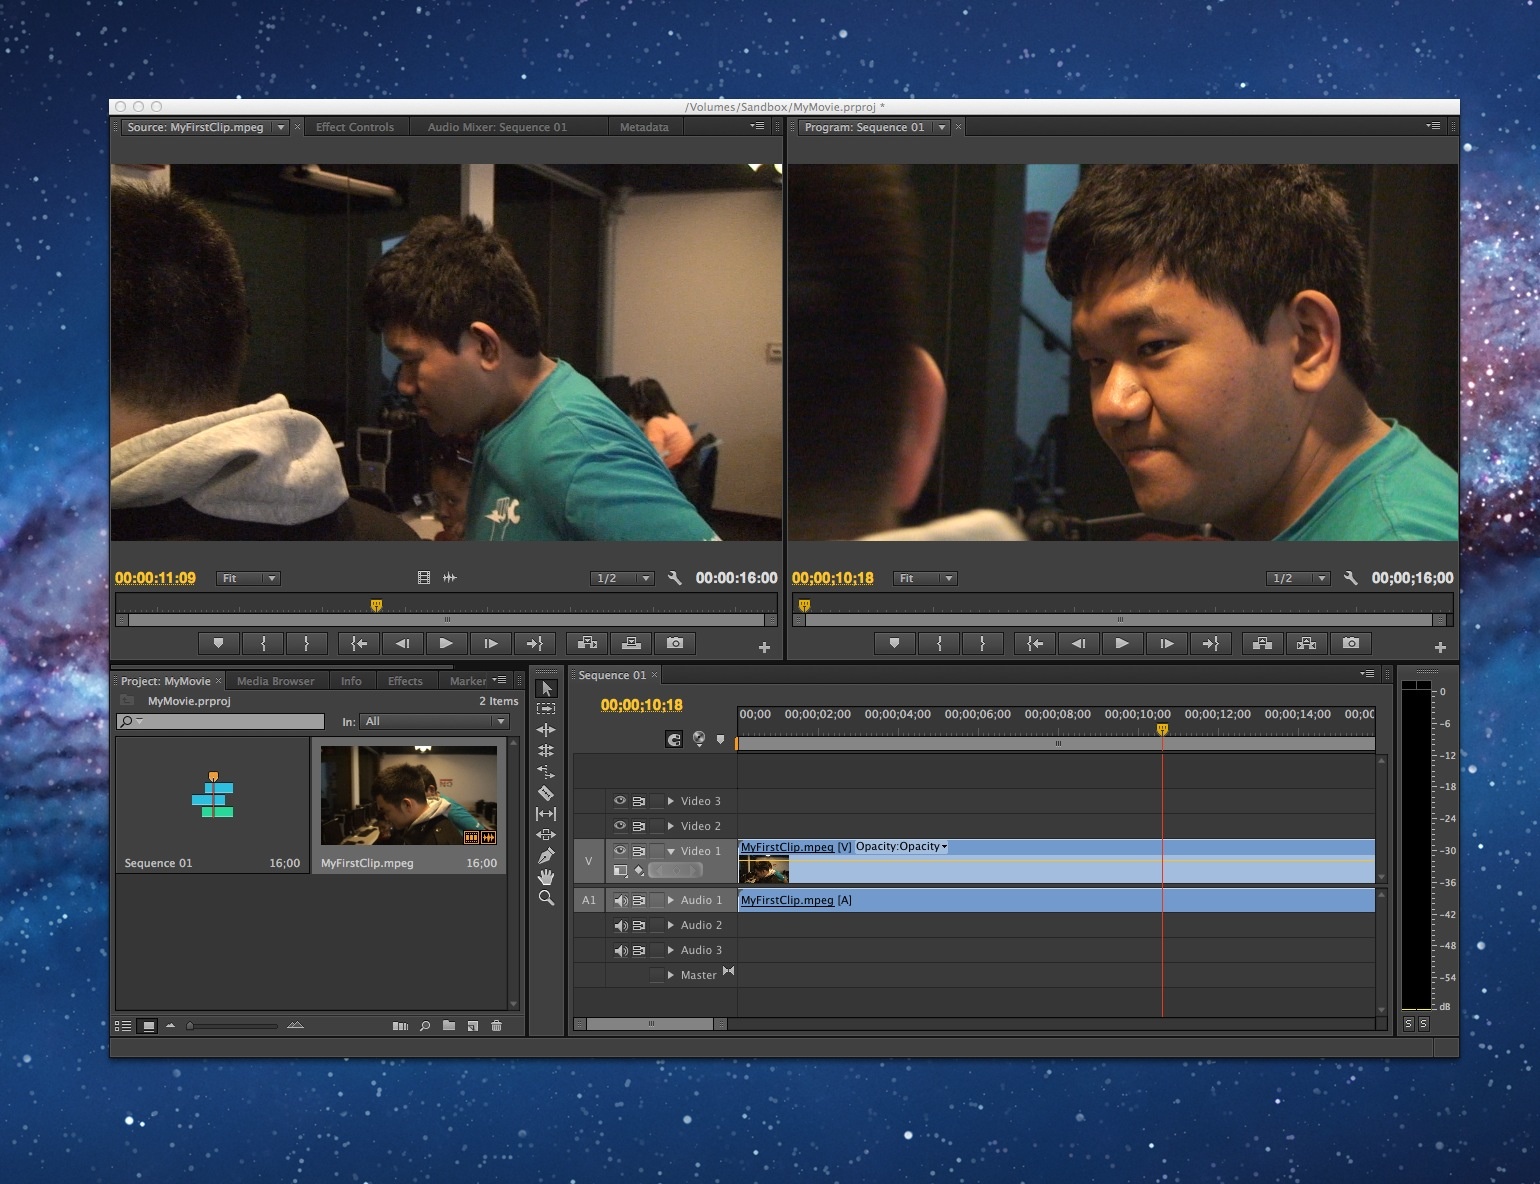Select the Hand tool
Image resolution: width=1540 pixels, height=1184 pixels.
(546, 877)
